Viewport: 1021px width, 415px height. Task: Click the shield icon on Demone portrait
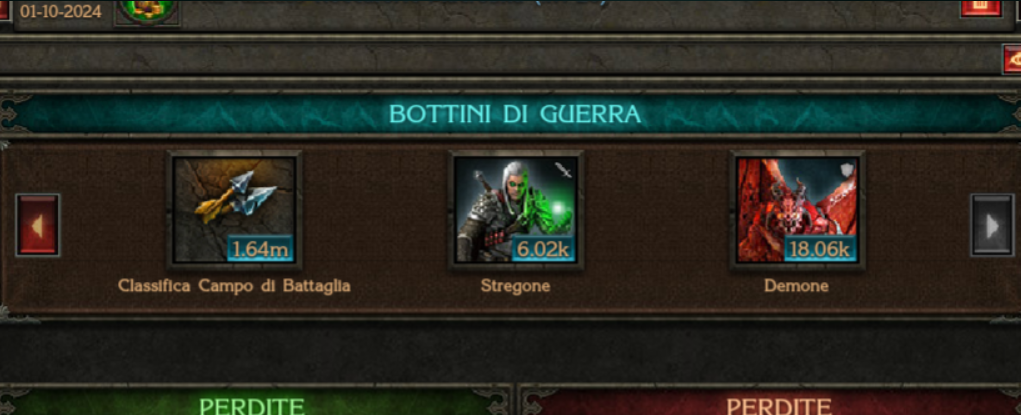(845, 170)
